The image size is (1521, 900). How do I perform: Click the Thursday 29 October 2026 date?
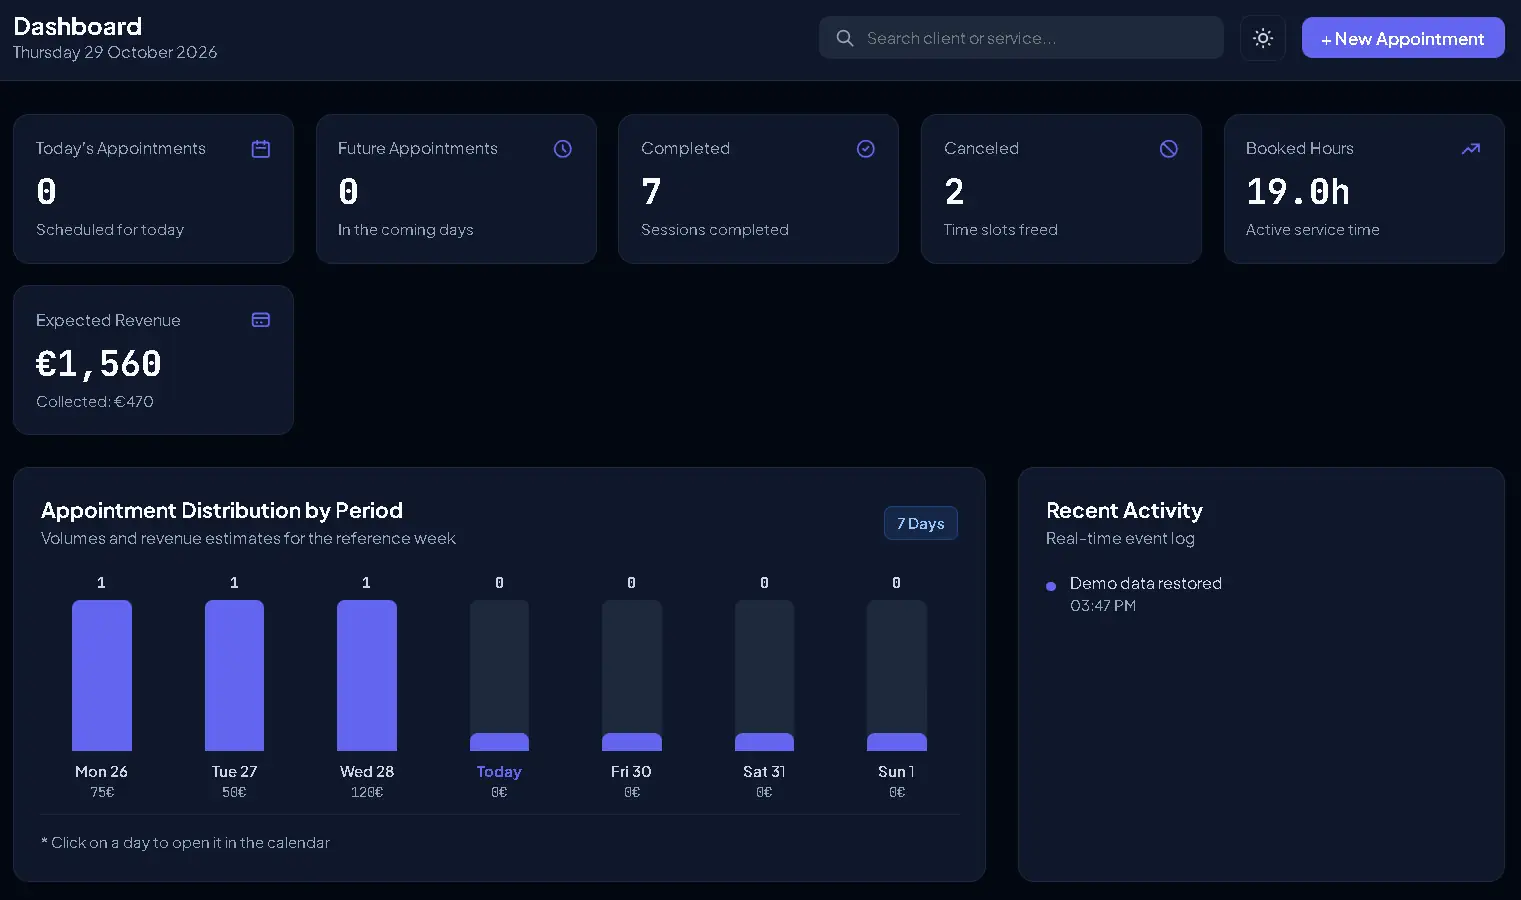[x=115, y=52]
